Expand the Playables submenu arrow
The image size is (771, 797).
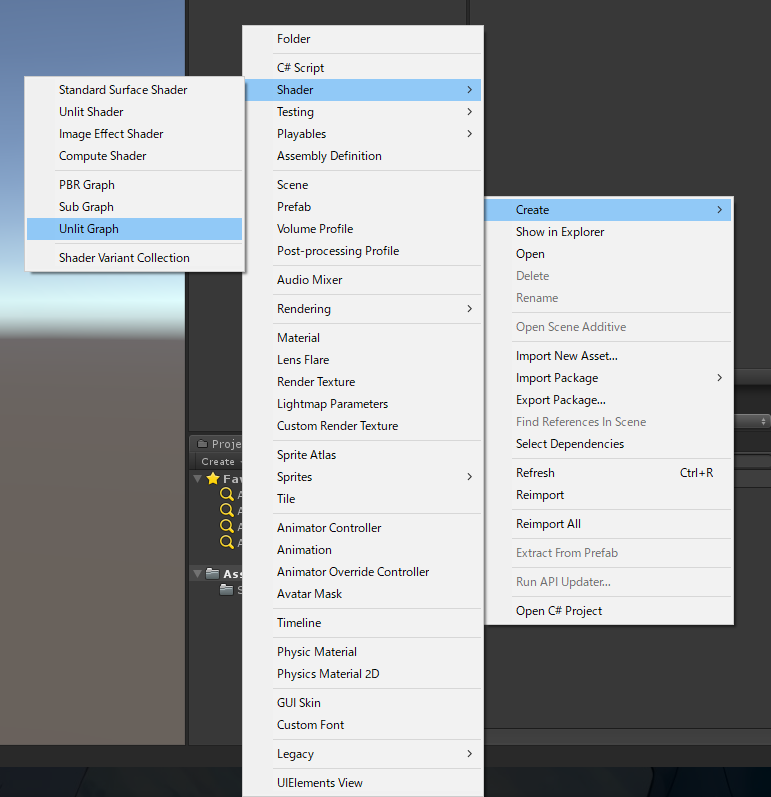470,134
